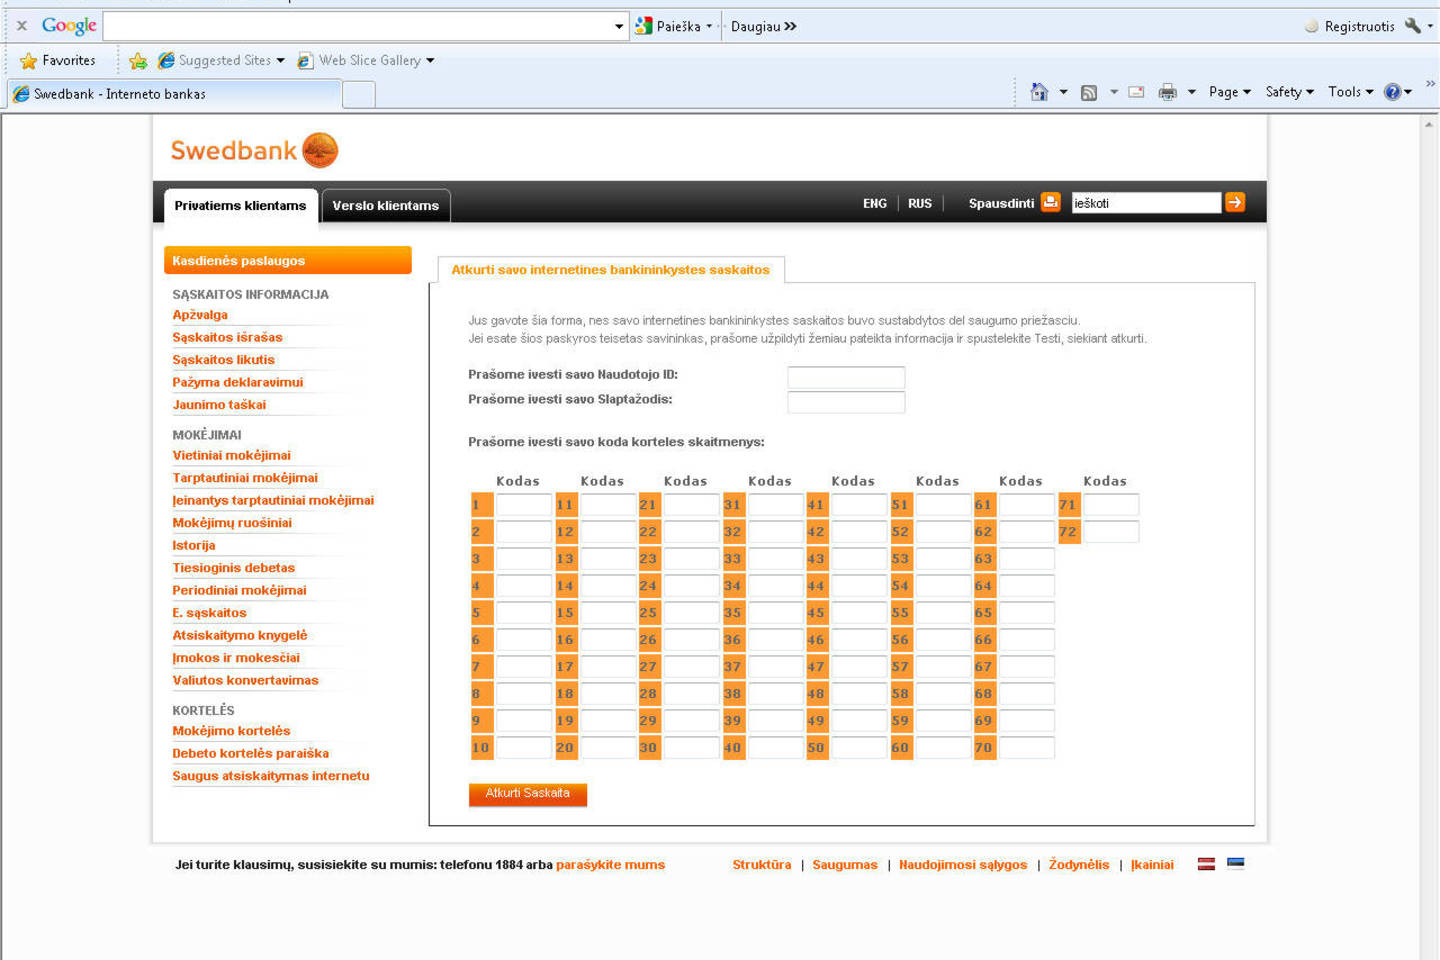
Task: Close the Google toolbar with the X
Action: tap(21, 26)
